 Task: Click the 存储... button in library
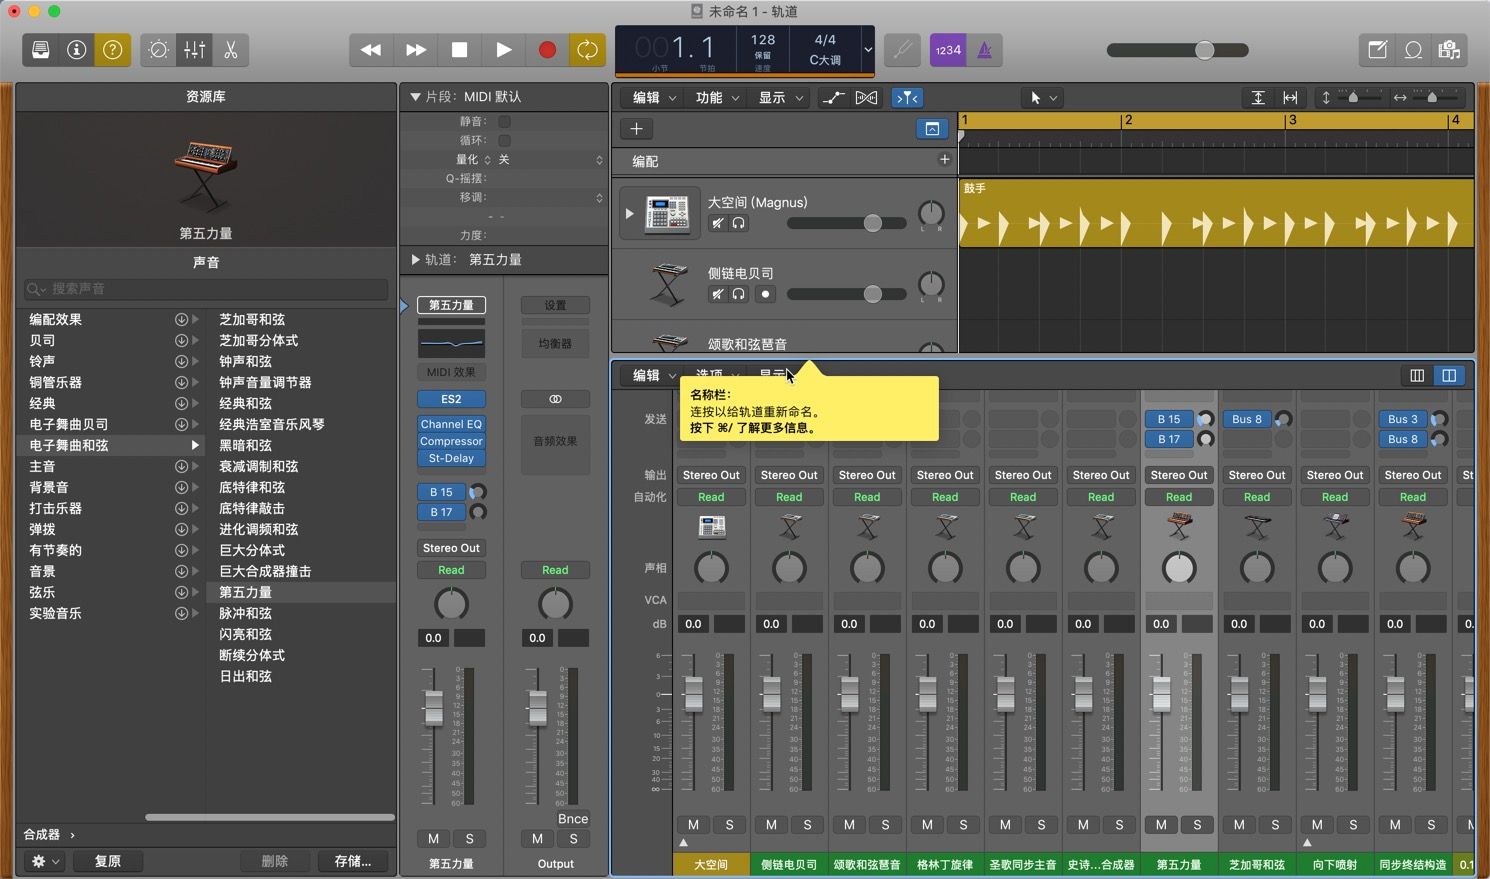[353, 861]
